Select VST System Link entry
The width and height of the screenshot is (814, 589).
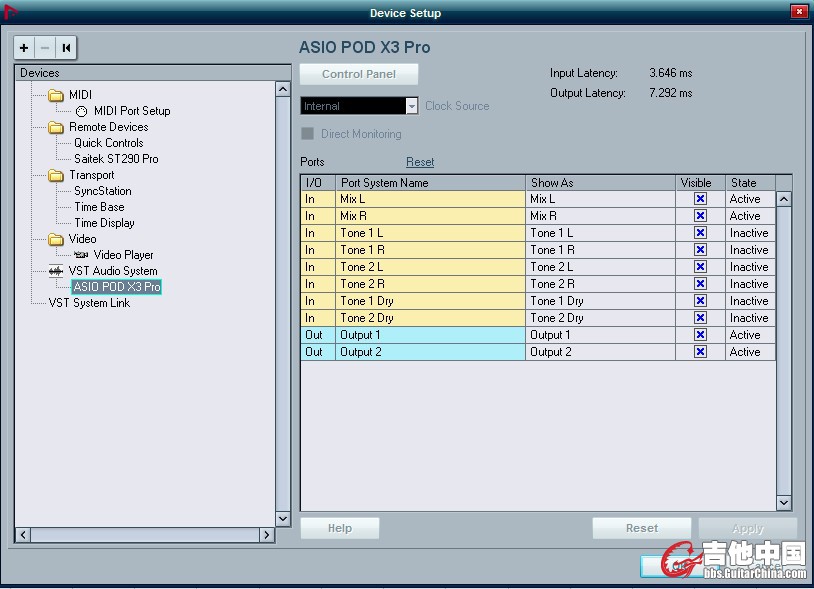89,303
